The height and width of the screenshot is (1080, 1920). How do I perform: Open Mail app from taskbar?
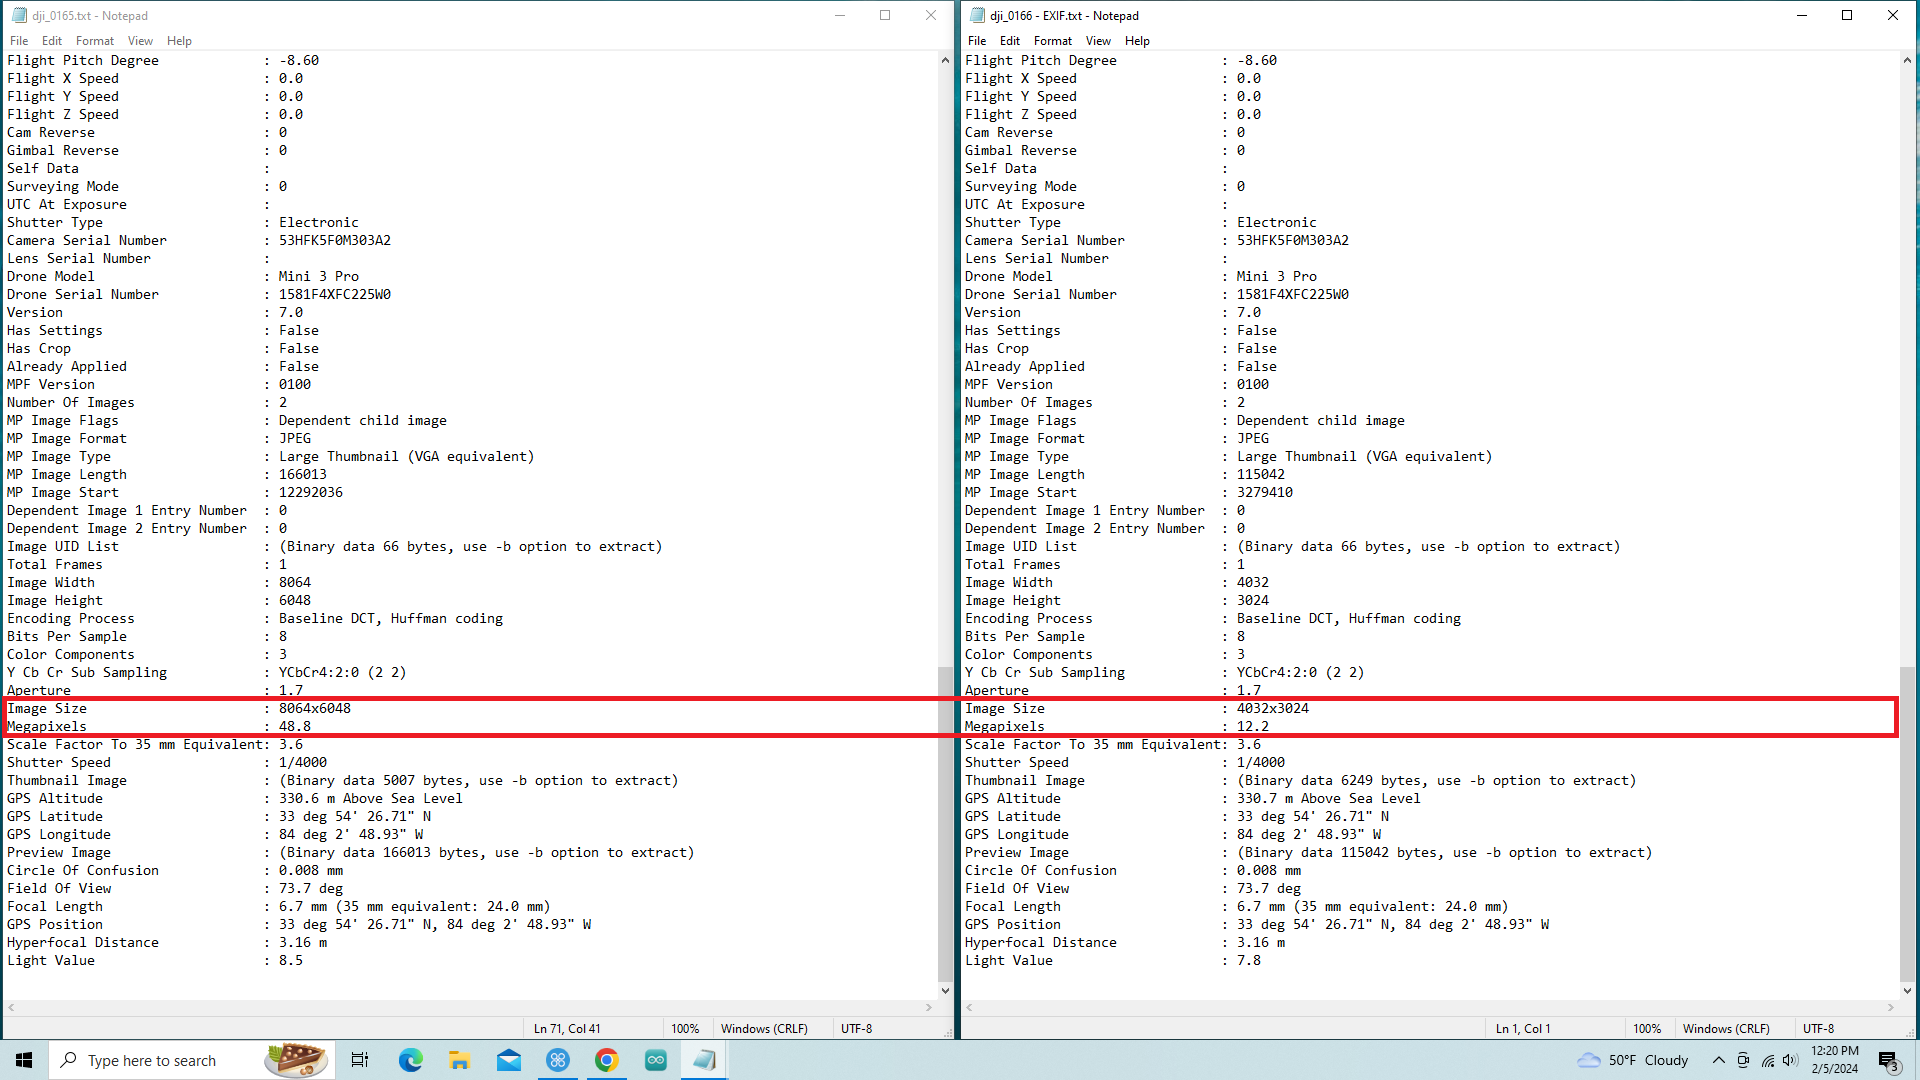coord(508,1060)
